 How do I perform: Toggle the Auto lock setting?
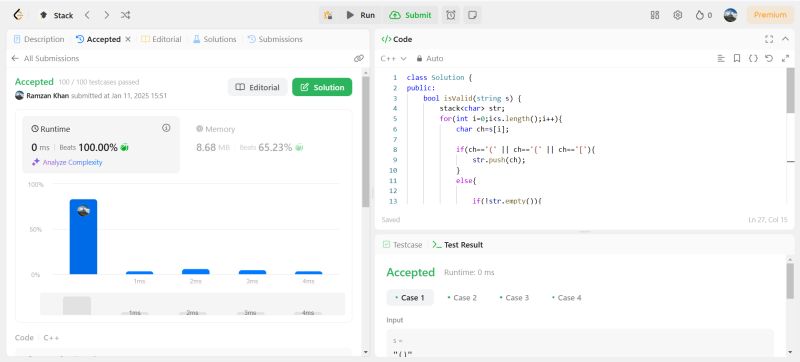(430, 59)
